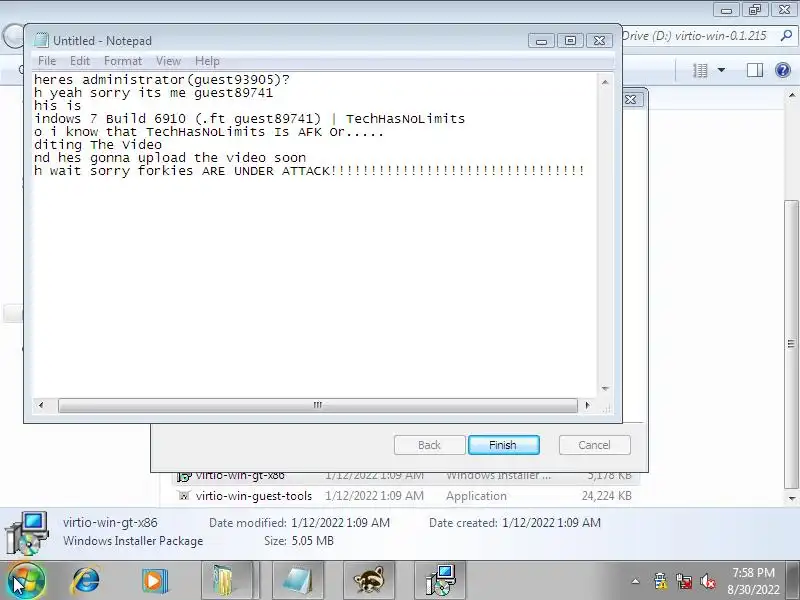This screenshot has width=800, height=600.
Task: Open Explorer Help question mark
Action: (x=783, y=70)
